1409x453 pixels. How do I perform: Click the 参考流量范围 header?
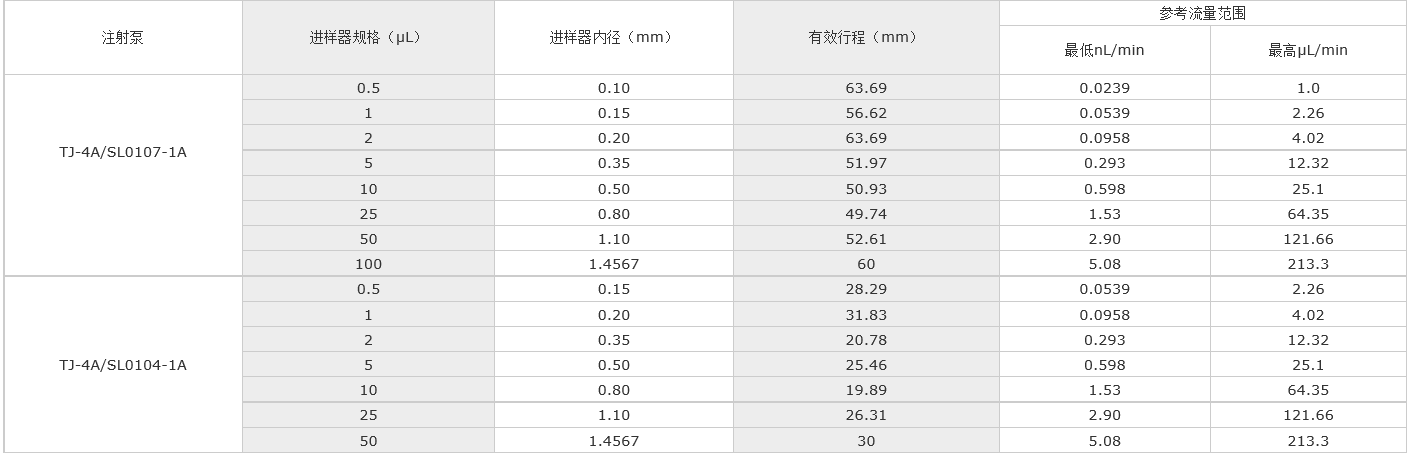(x=1202, y=14)
